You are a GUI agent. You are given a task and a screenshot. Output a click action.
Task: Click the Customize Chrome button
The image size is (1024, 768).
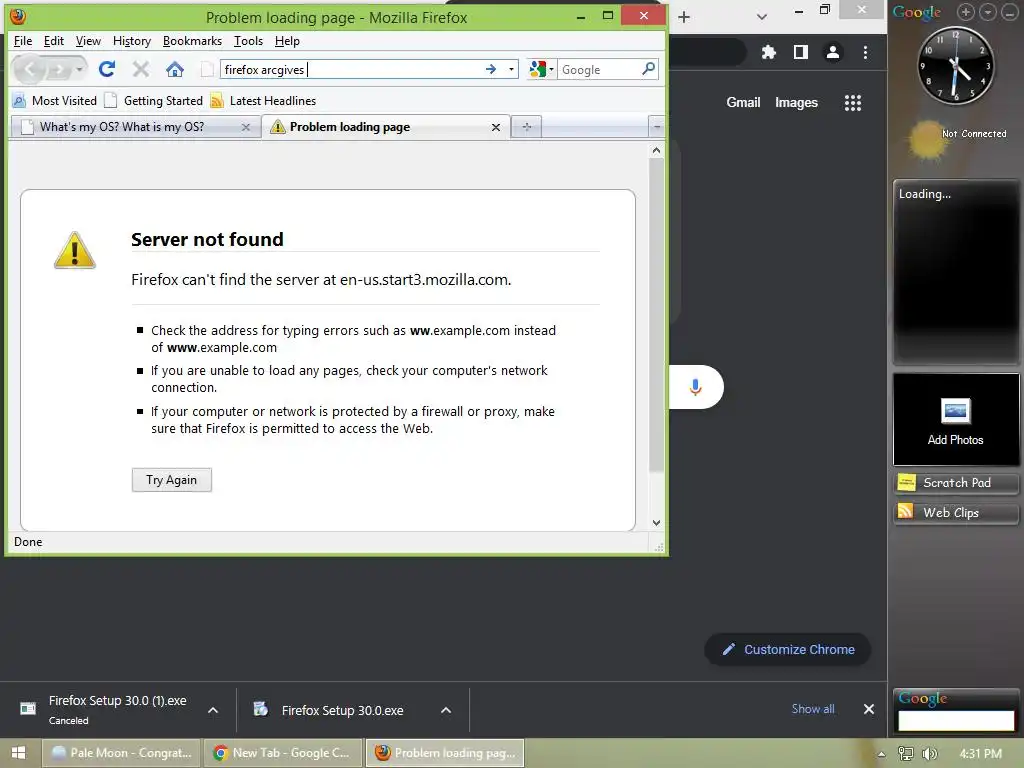(788, 650)
